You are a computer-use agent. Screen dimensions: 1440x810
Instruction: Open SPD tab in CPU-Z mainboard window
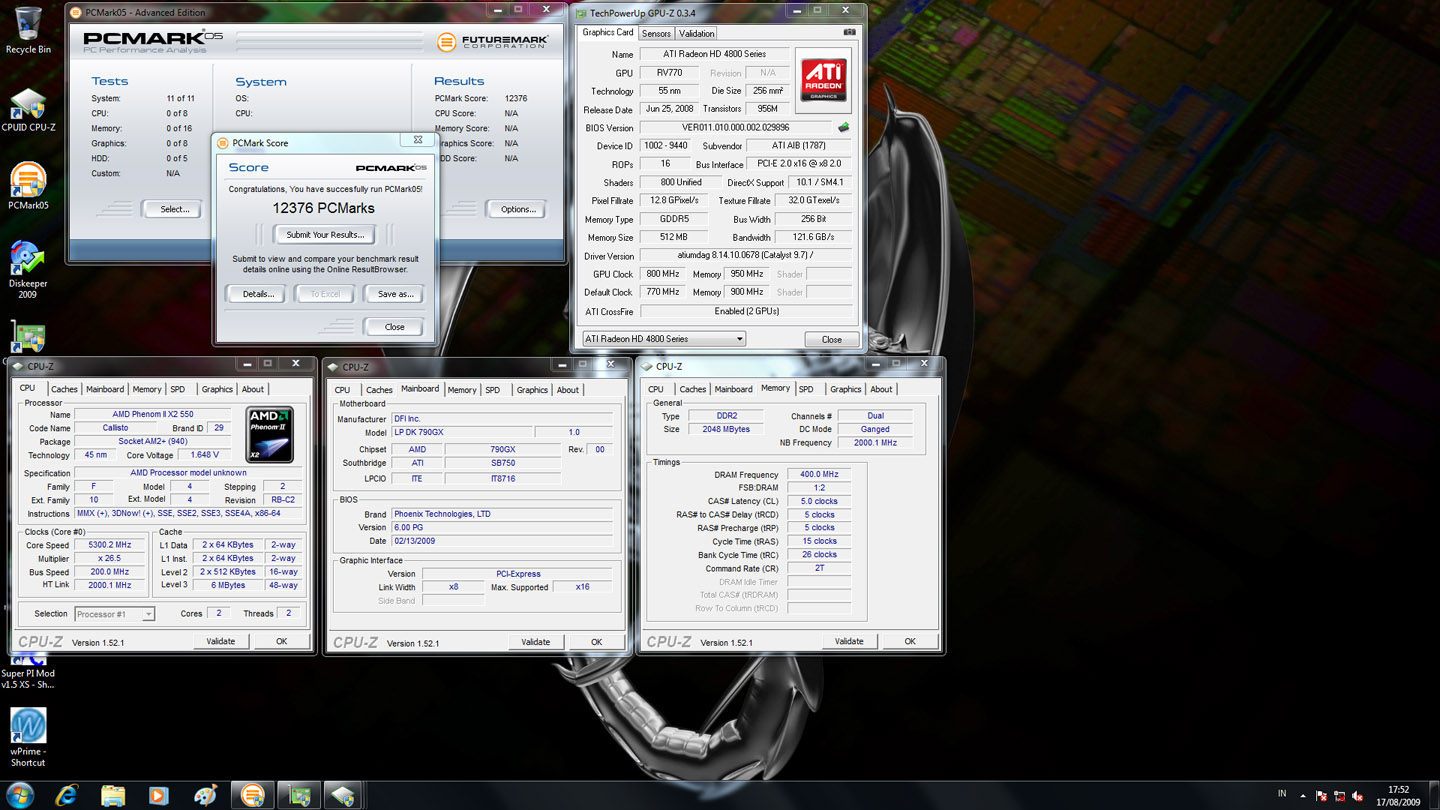click(493, 390)
